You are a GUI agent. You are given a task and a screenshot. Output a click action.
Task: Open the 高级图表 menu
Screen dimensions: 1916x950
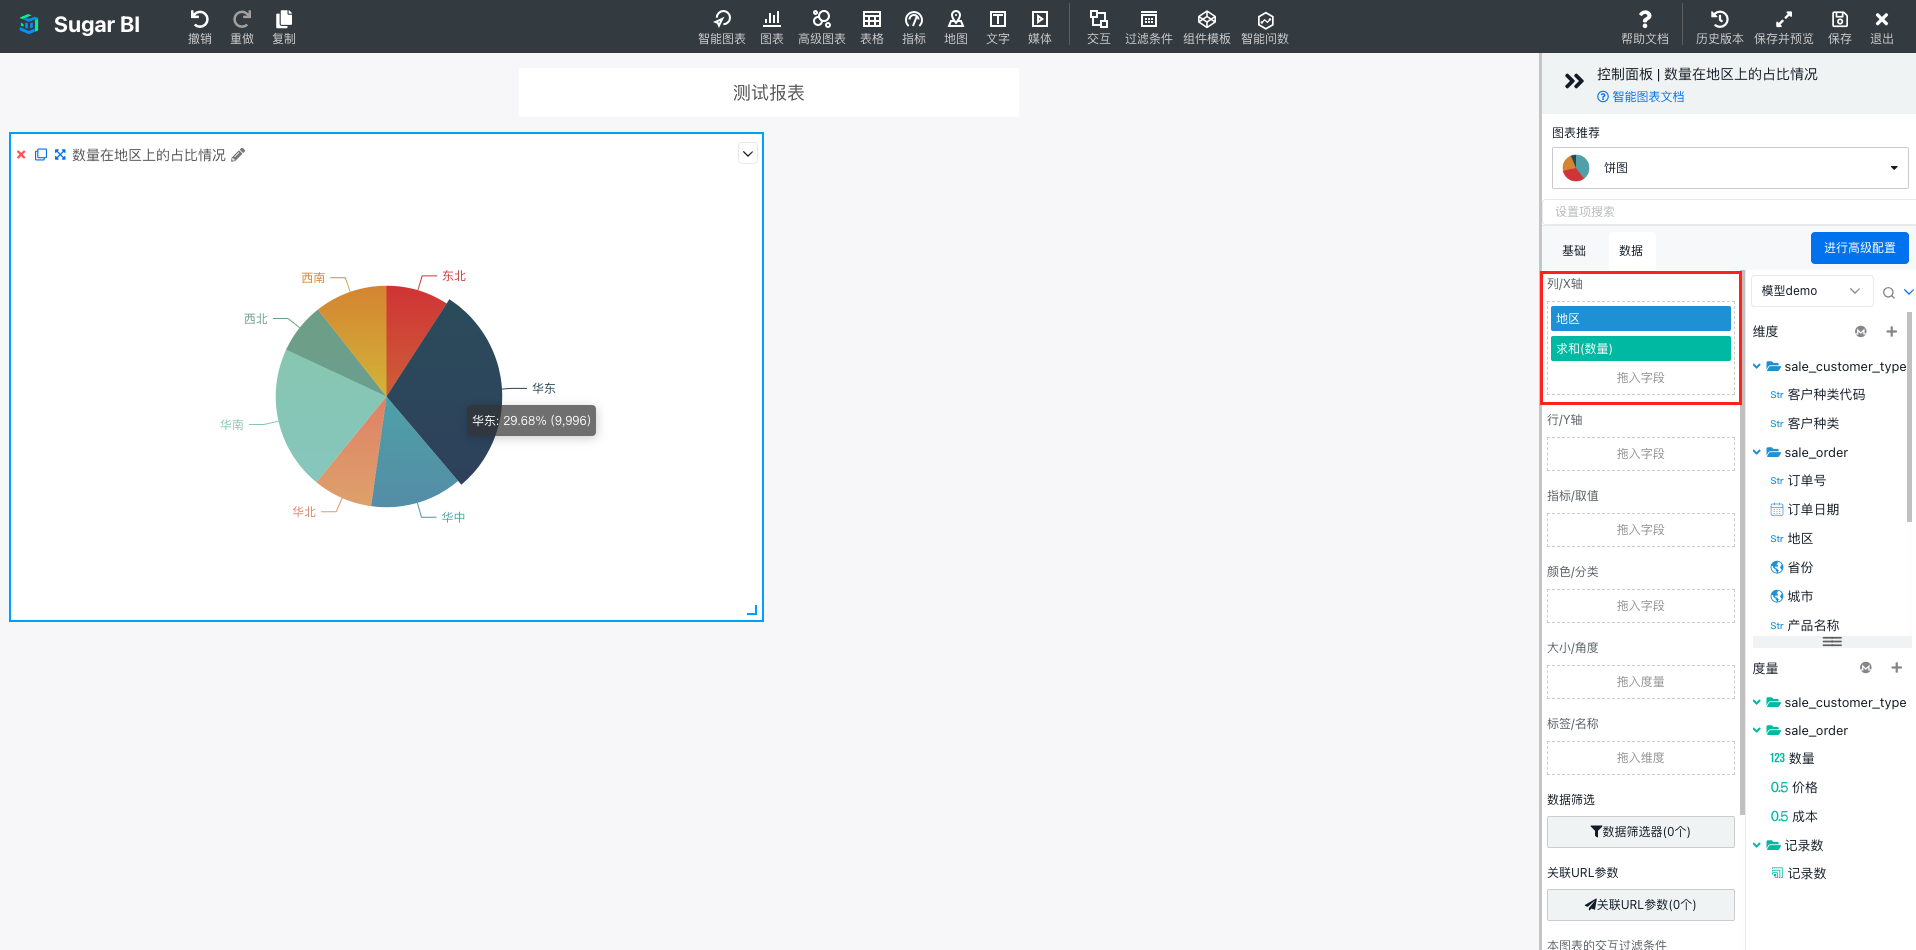tap(821, 26)
